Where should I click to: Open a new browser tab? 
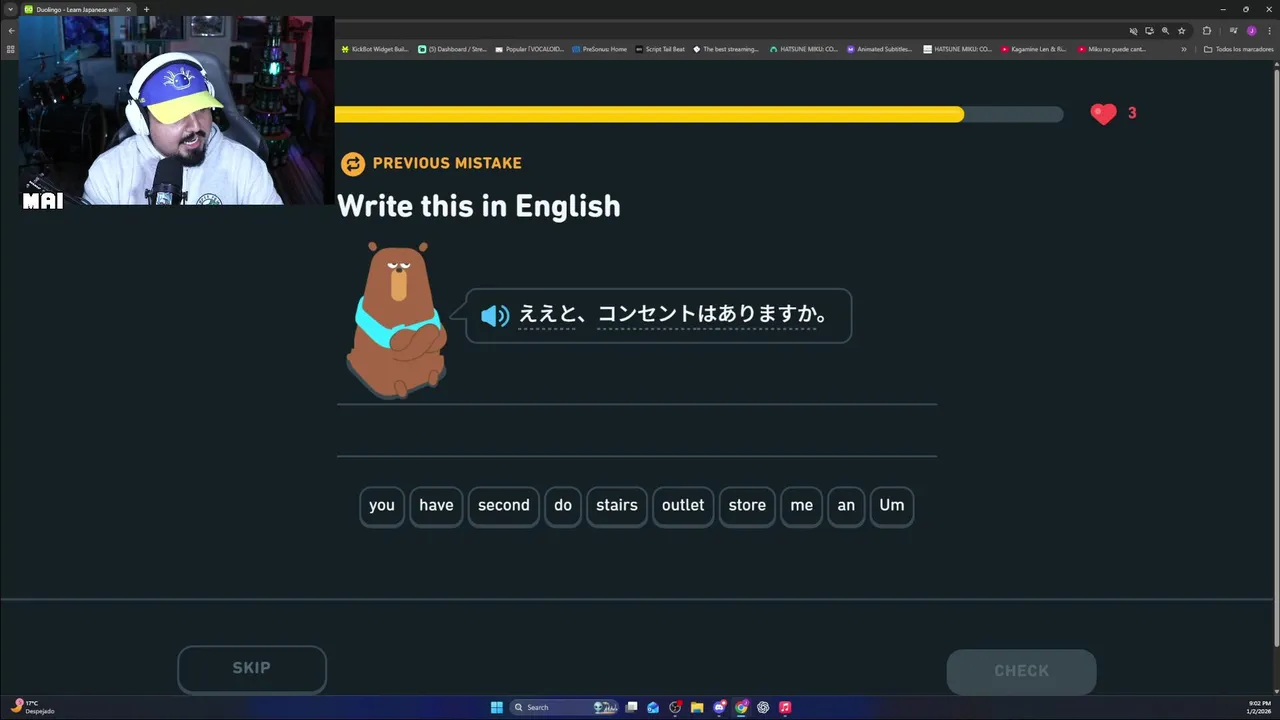pos(146,9)
